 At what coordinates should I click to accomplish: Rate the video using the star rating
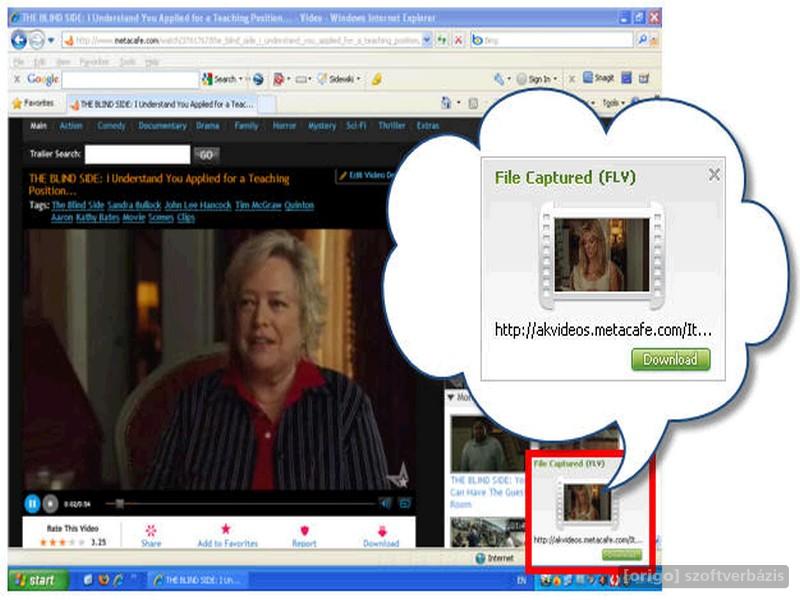[x=62, y=542]
